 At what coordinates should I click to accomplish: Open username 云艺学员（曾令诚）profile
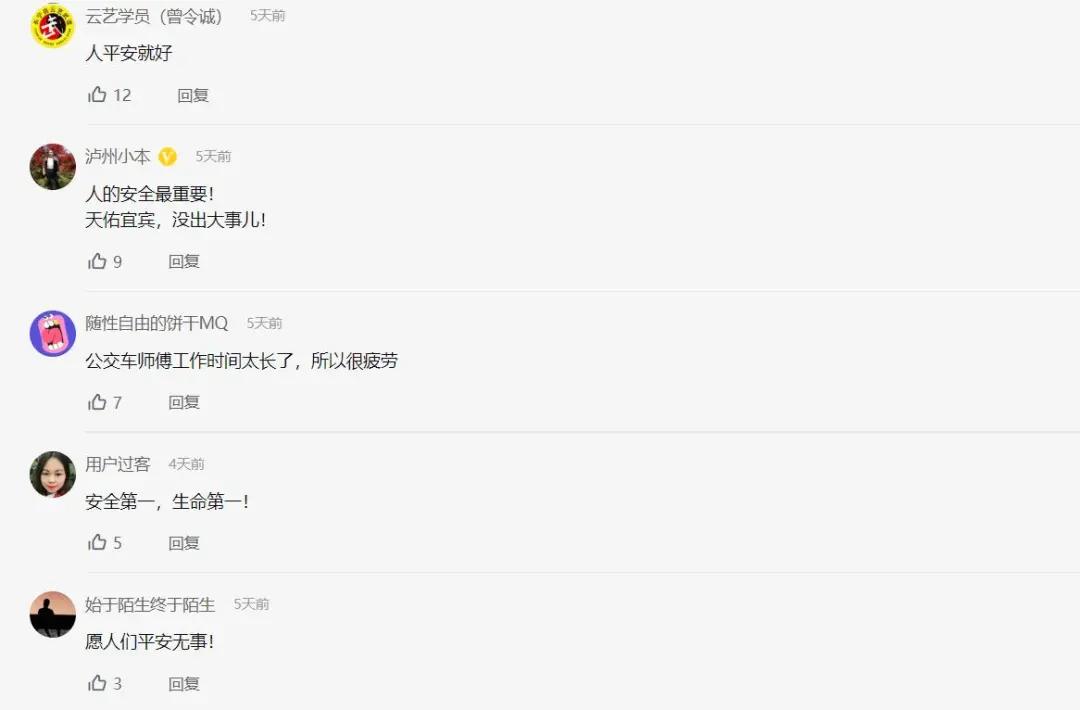point(154,16)
